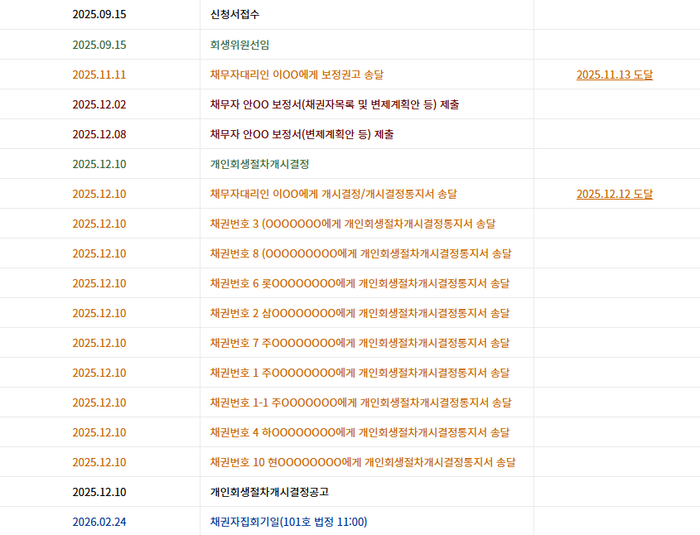Image resolution: width=700 pixels, height=535 pixels.
Task: Click date 2025.12.10 in 채권번호 10 row
Action: [x=99, y=462]
